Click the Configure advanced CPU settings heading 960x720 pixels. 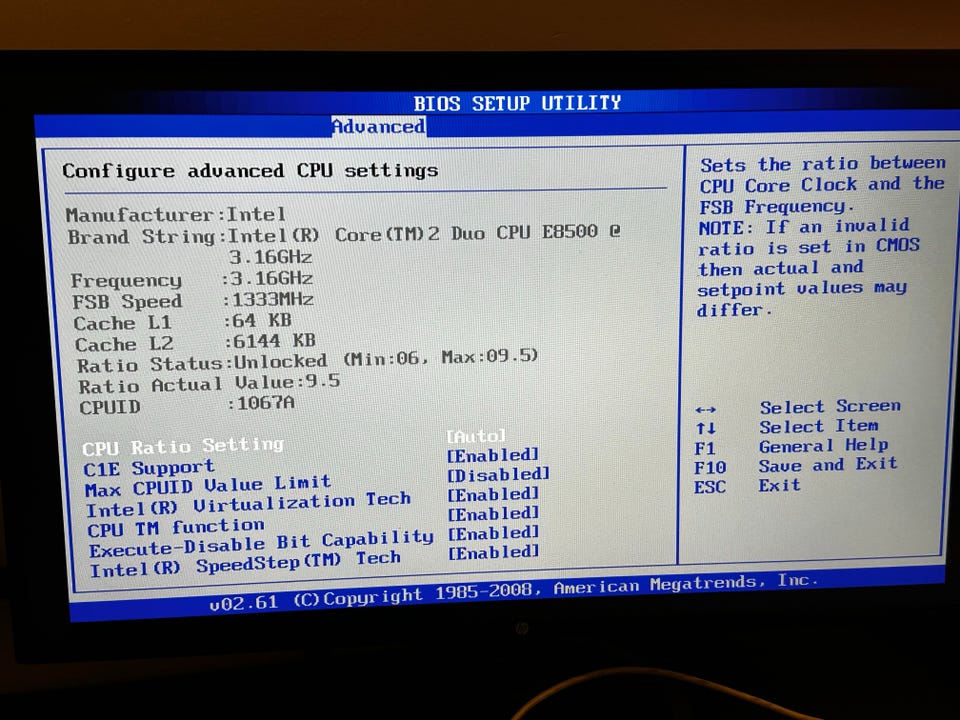[x=250, y=170]
